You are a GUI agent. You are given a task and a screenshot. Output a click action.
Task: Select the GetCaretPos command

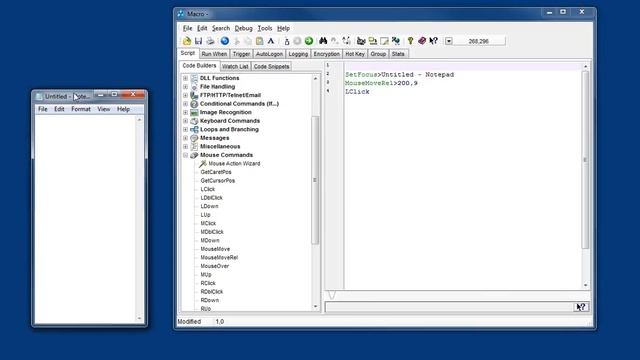coord(216,172)
